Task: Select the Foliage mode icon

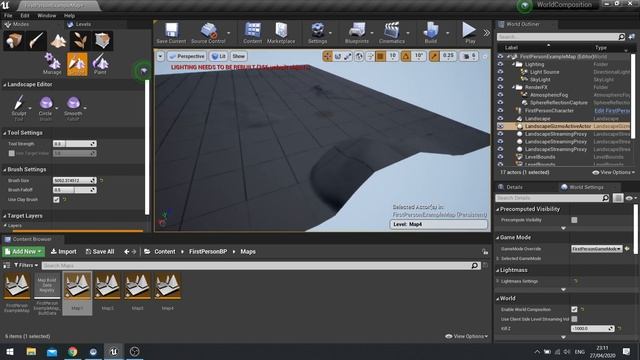Action: point(80,41)
